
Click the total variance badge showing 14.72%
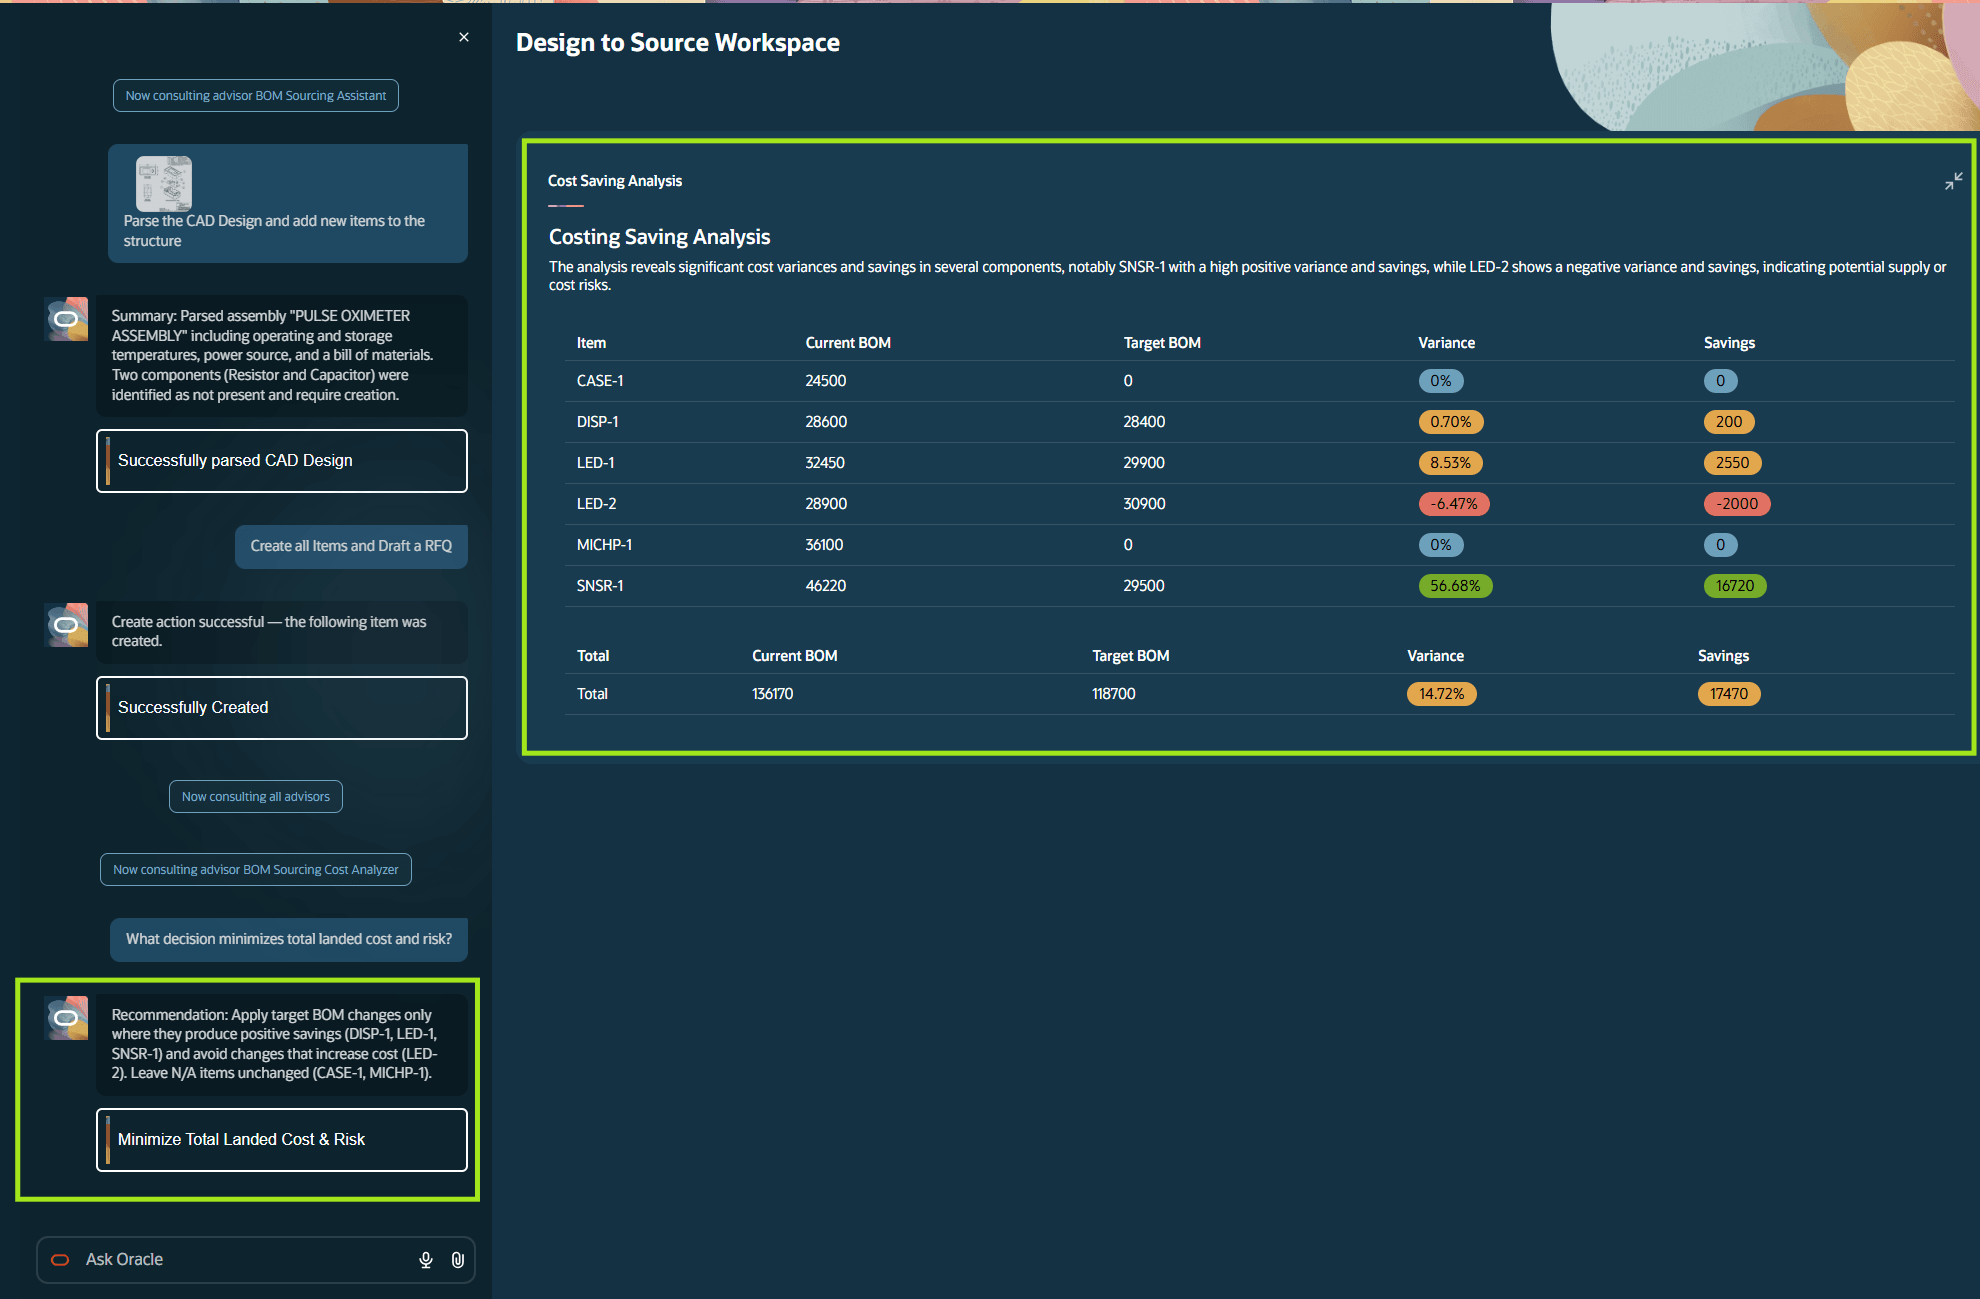pos(1441,693)
